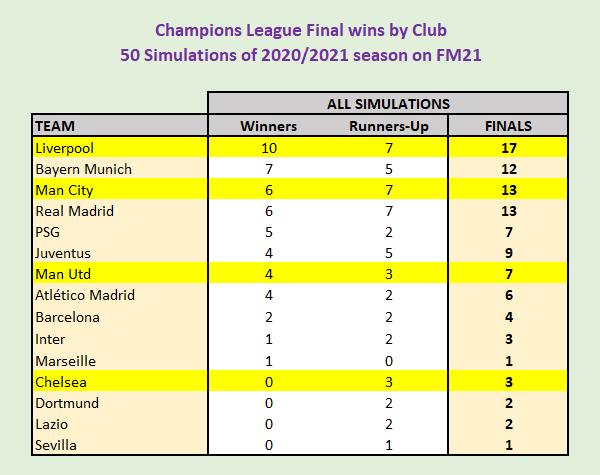Viewport: 600px width, 475px height.
Task: Click Liverpool's FINALS total 17
Action: point(508,148)
